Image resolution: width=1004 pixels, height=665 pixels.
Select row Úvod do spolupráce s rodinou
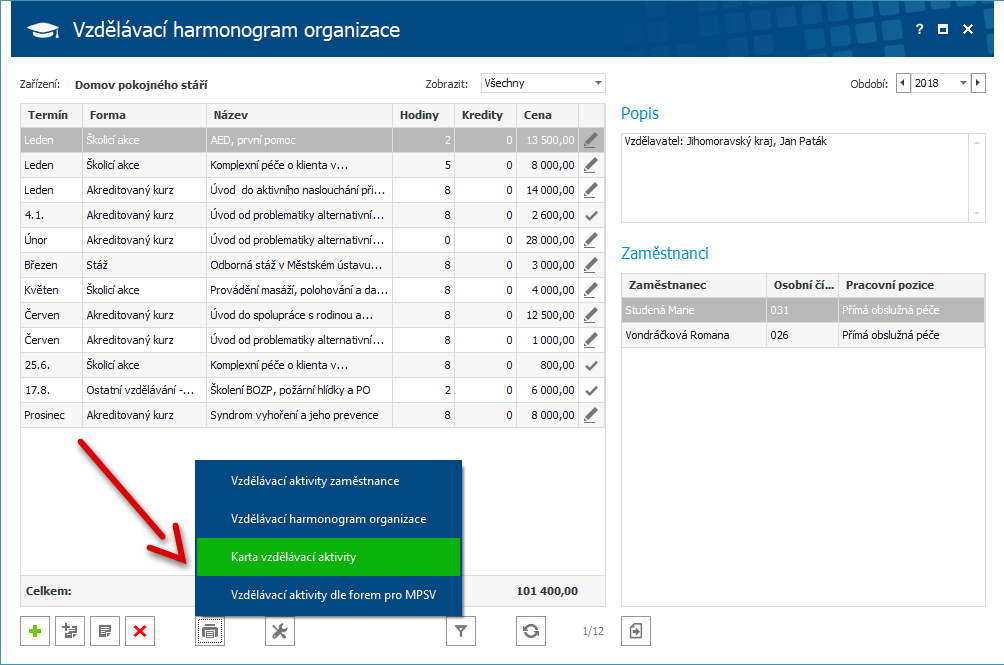pyautogui.click(x=312, y=315)
